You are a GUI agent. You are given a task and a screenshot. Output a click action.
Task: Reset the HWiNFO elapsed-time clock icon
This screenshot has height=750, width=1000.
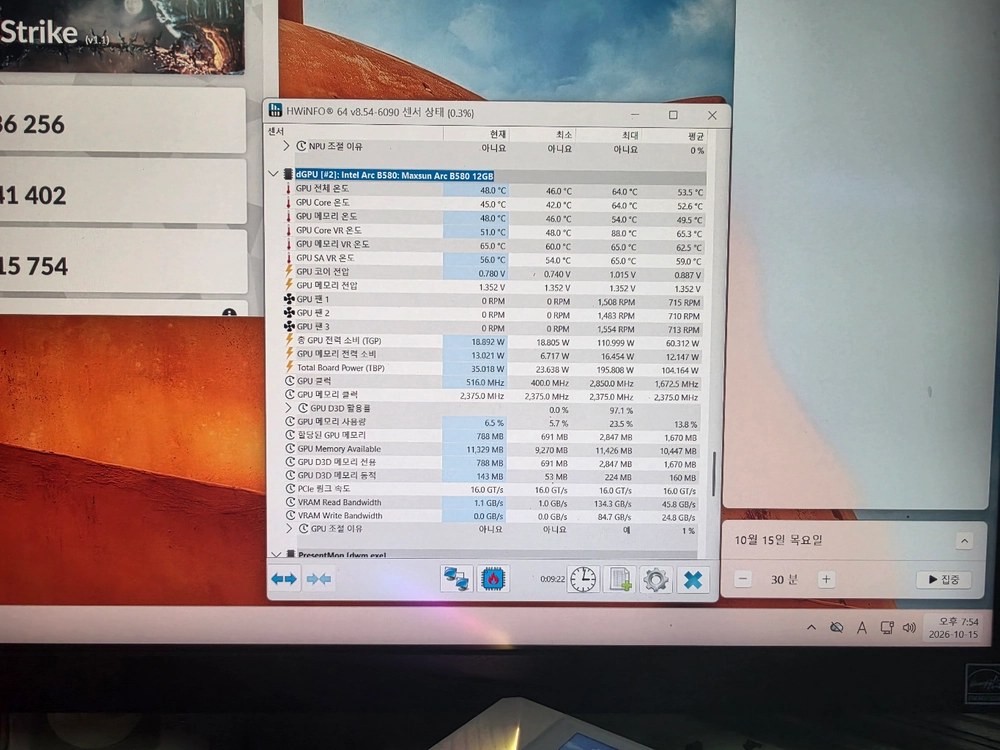(583, 580)
